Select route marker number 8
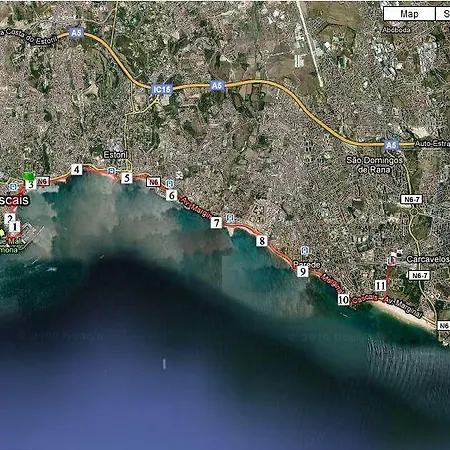The image size is (450, 450). point(262,241)
